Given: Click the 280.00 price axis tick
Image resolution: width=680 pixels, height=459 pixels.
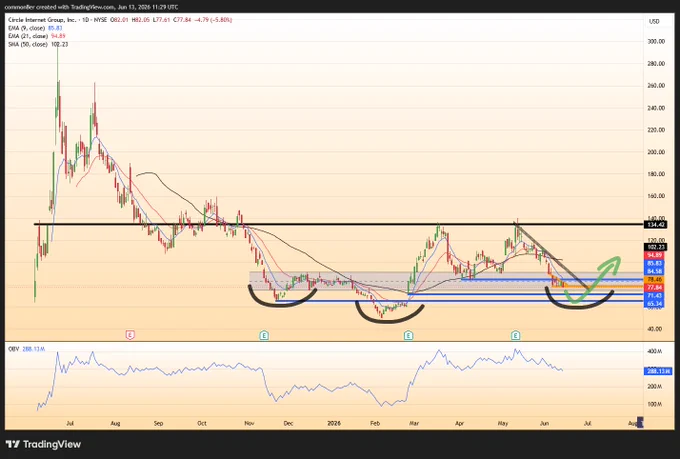Looking at the screenshot, I should pos(656,64).
